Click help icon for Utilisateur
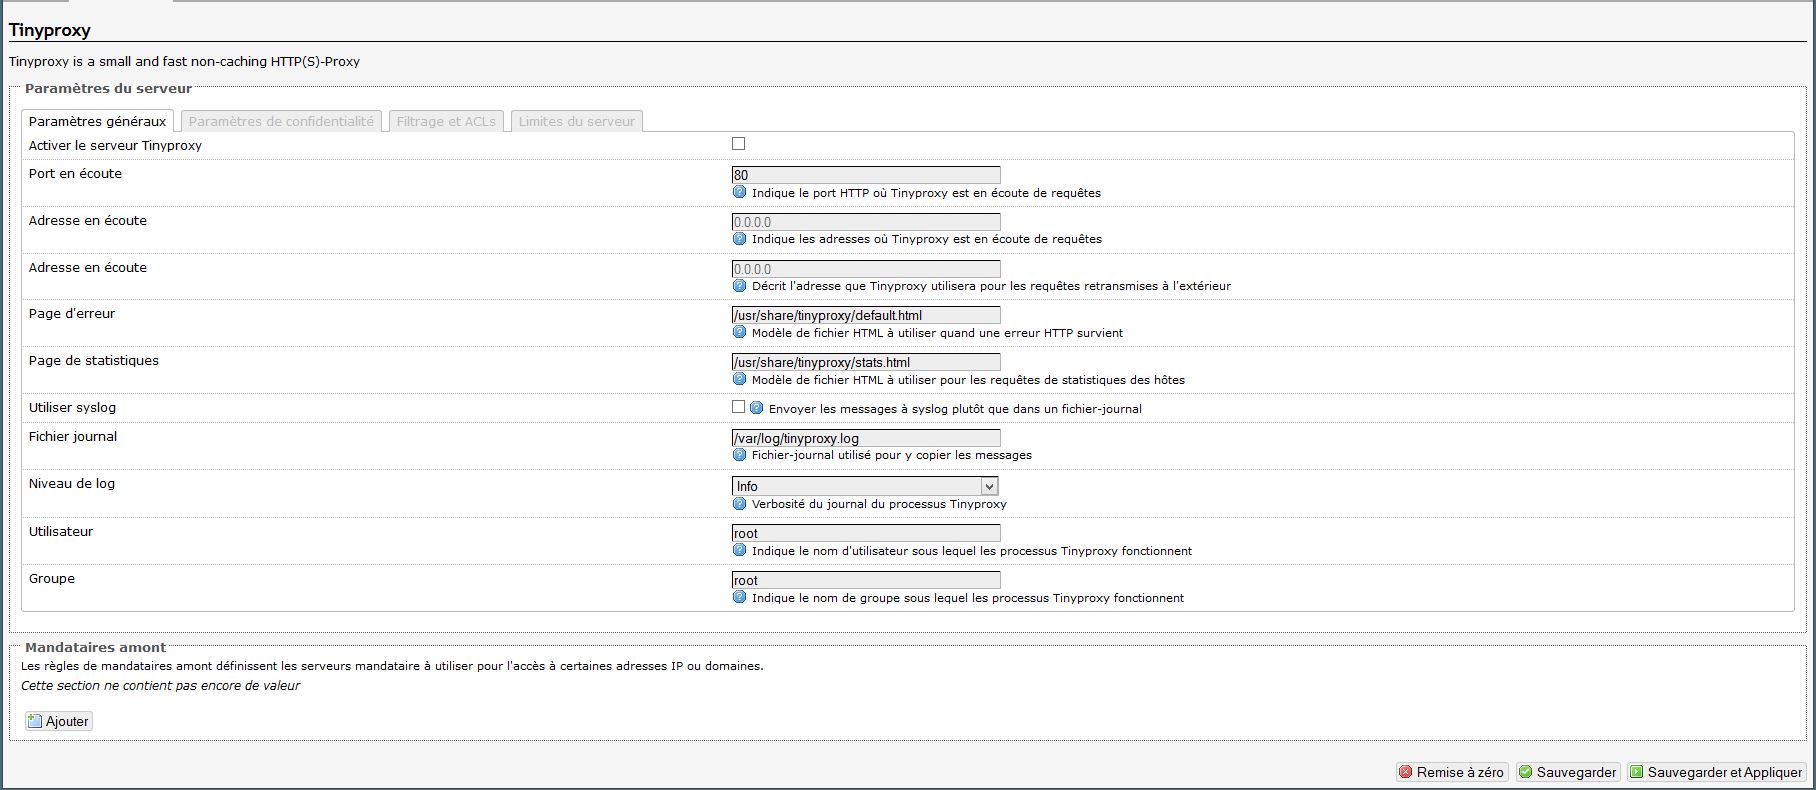This screenshot has width=1816, height=790. tap(740, 550)
